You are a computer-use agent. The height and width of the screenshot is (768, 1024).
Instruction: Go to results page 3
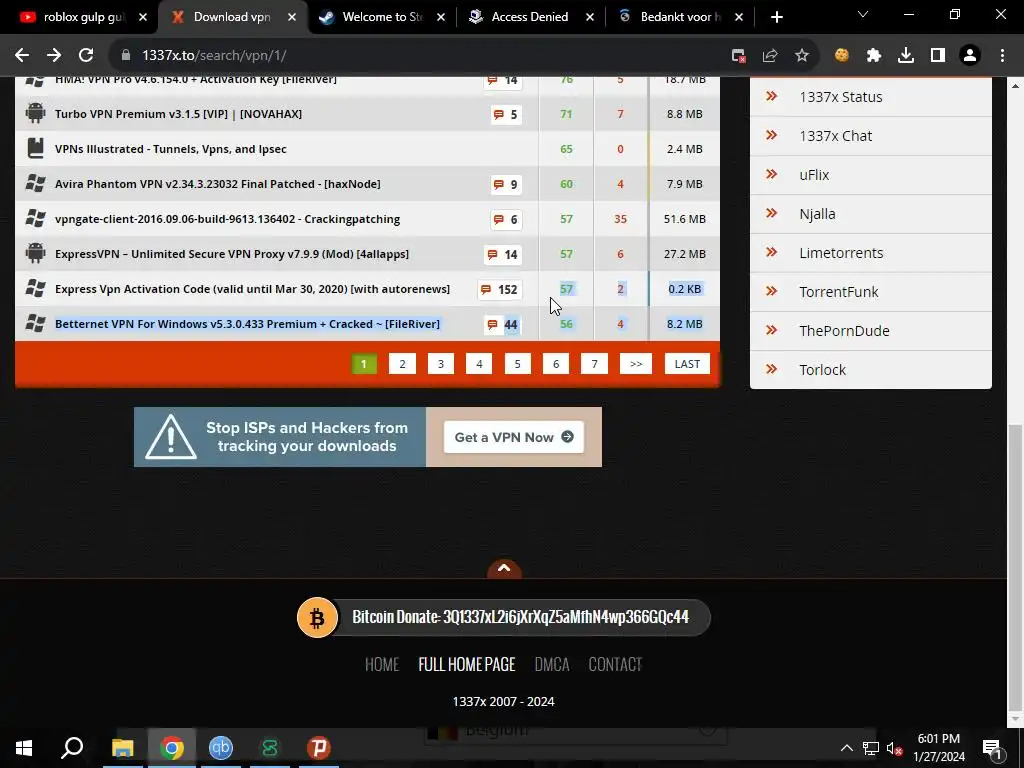[x=441, y=364]
